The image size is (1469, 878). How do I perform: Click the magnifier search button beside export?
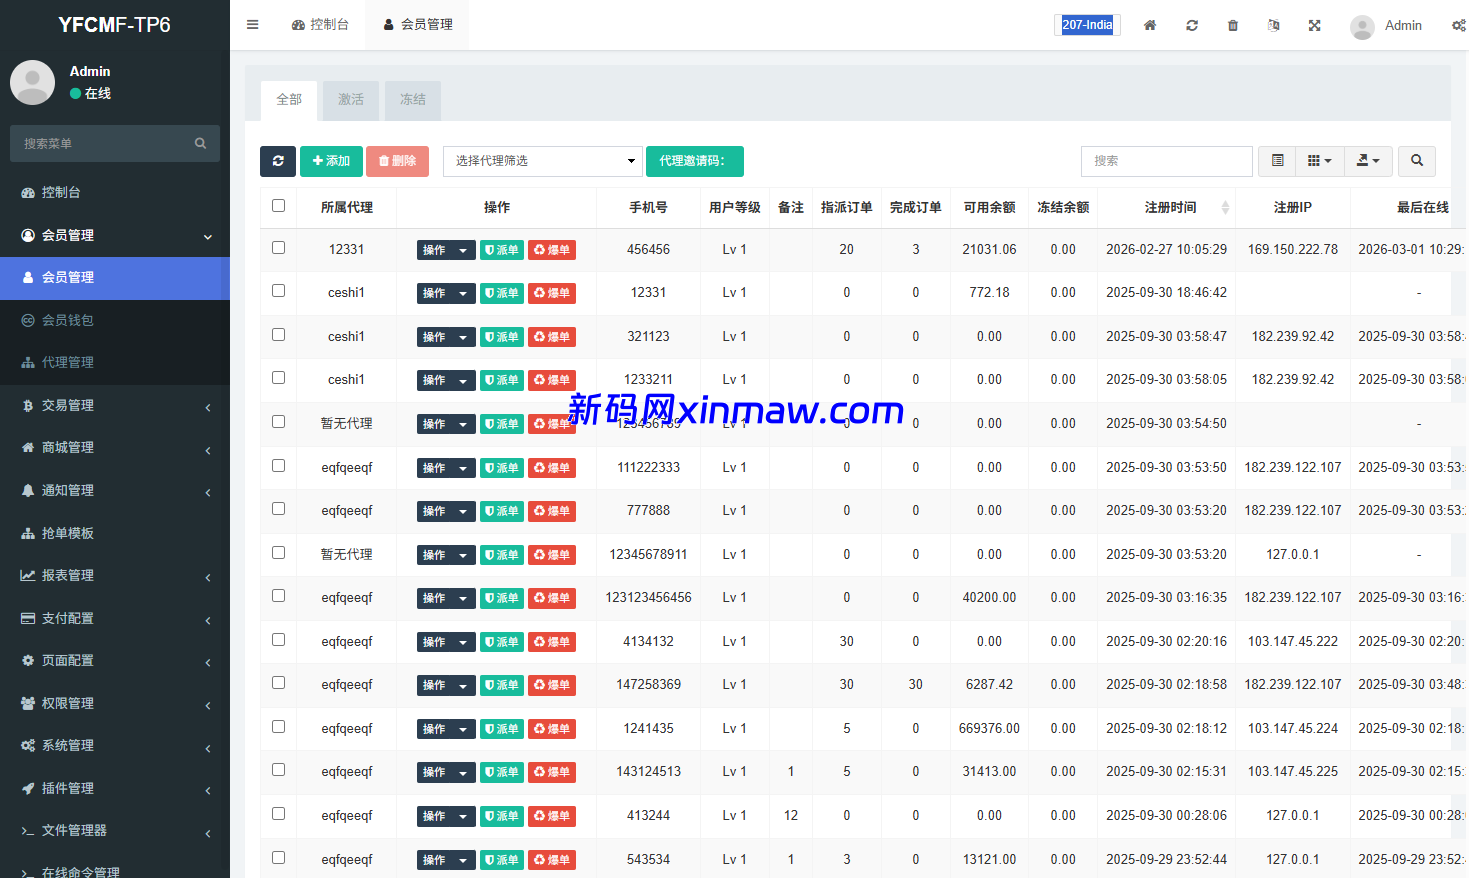click(x=1417, y=161)
